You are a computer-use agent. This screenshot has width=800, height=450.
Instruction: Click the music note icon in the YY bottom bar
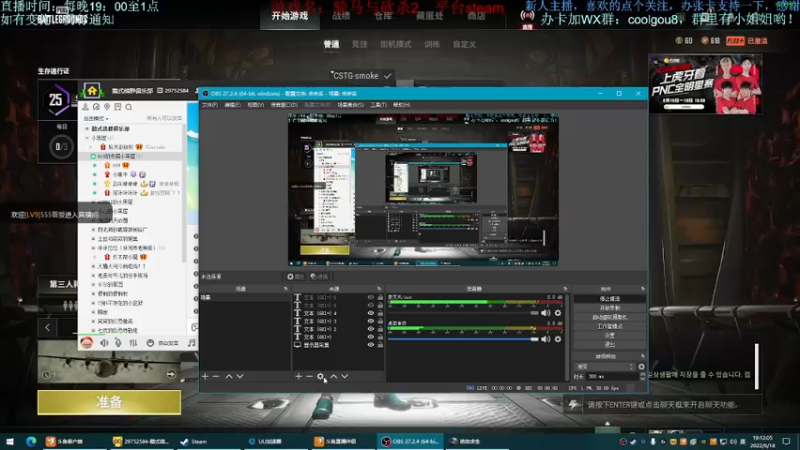(191, 343)
